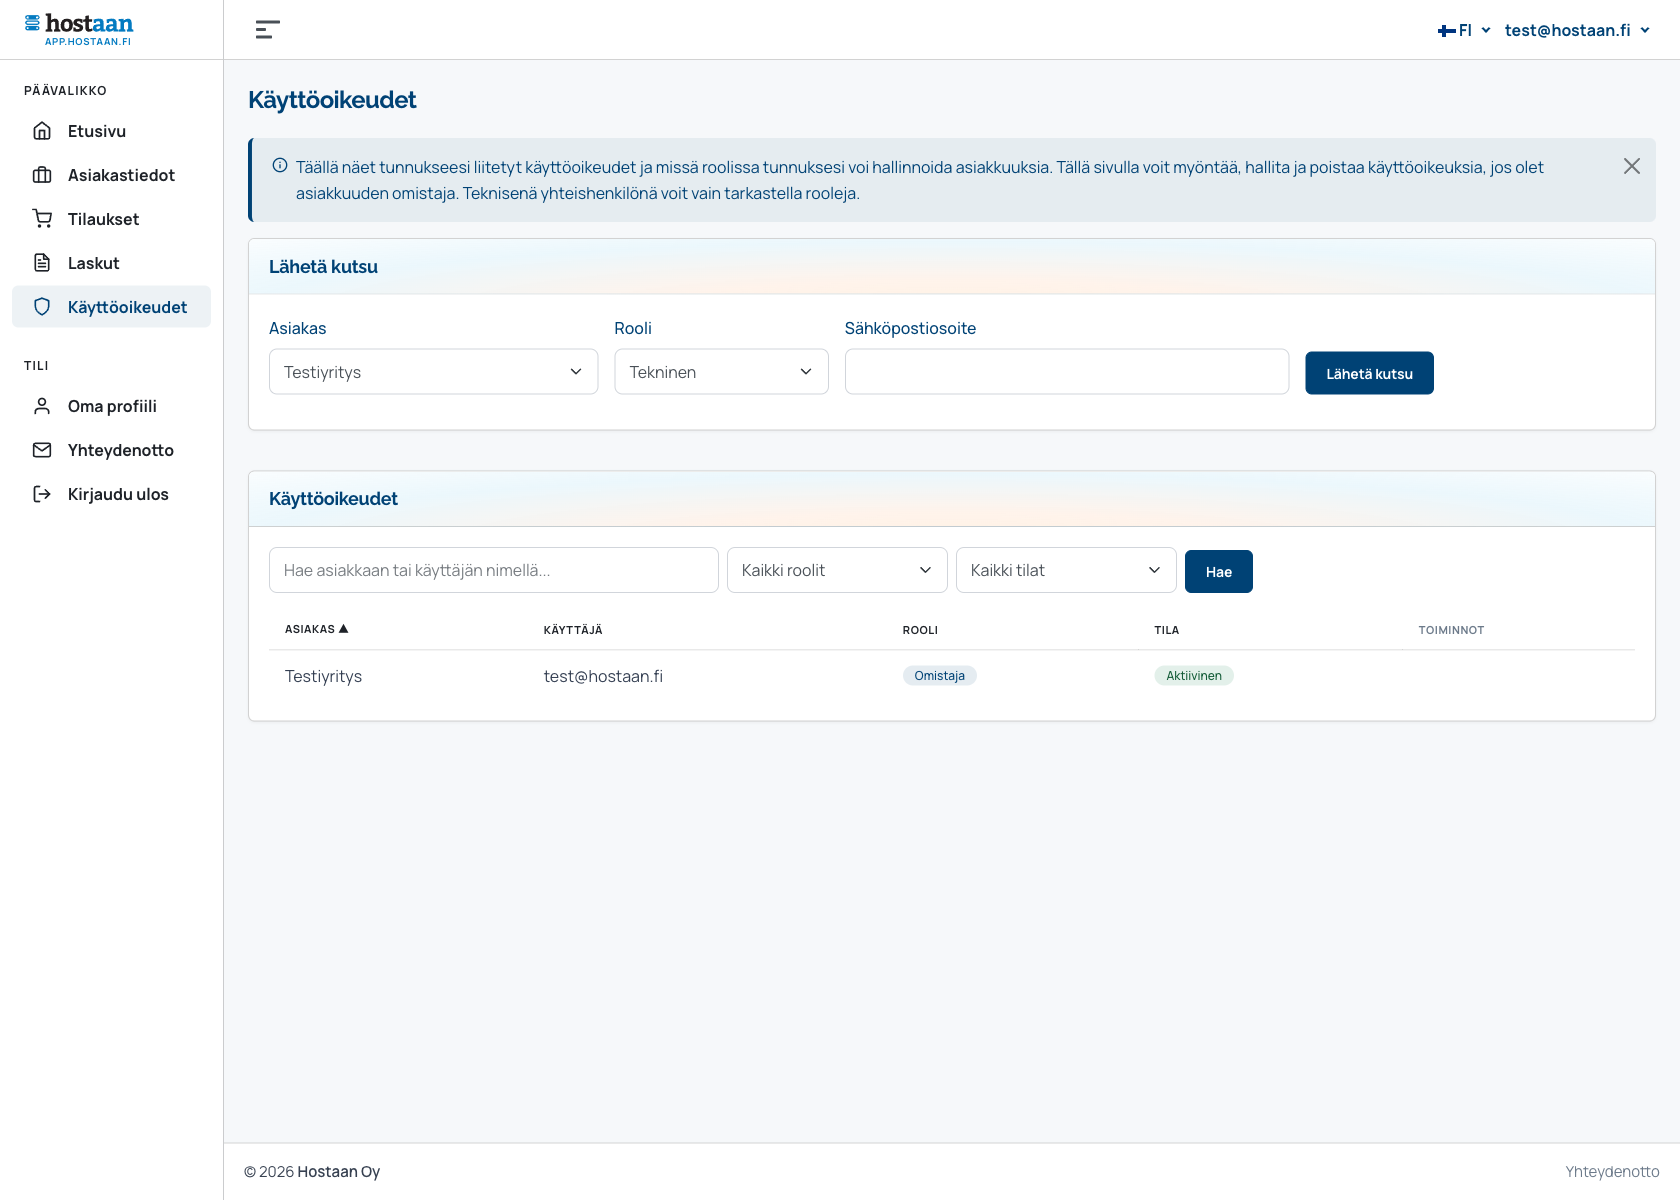This screenshot has height=1200, width=1680.
Task: Open Asiakastiedot from the main menu
Action: pyautogui.click(x=111, y=175)
